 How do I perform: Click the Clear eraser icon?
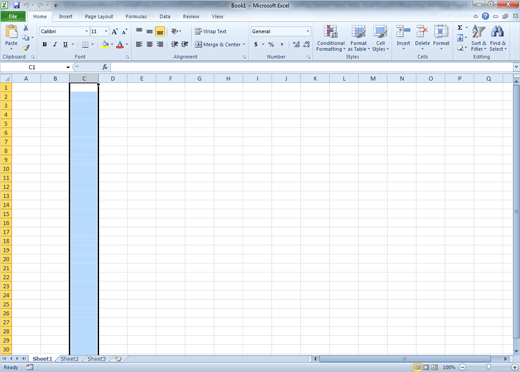pos(460,48)
